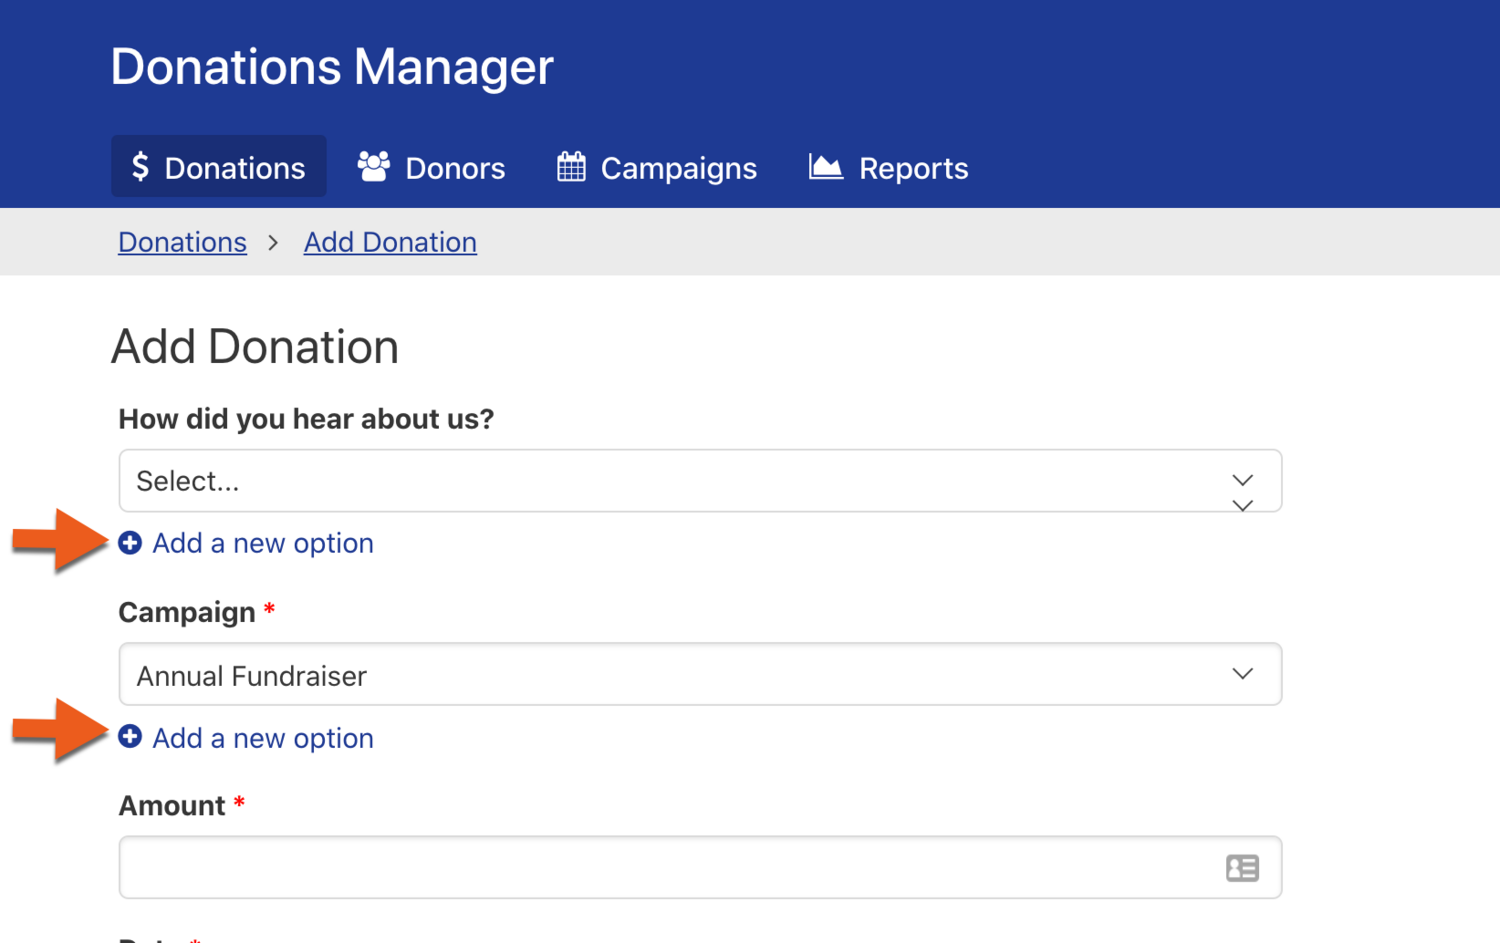This screenshot has height=943, width=1500.
Task: Click the people group icon beside Donors
Action: pyautogui.click(x=374, y=167)
